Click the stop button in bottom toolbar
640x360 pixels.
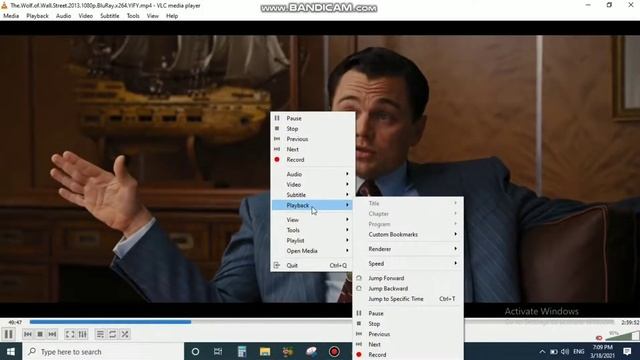pyautogui.click(x=40, y=334)
